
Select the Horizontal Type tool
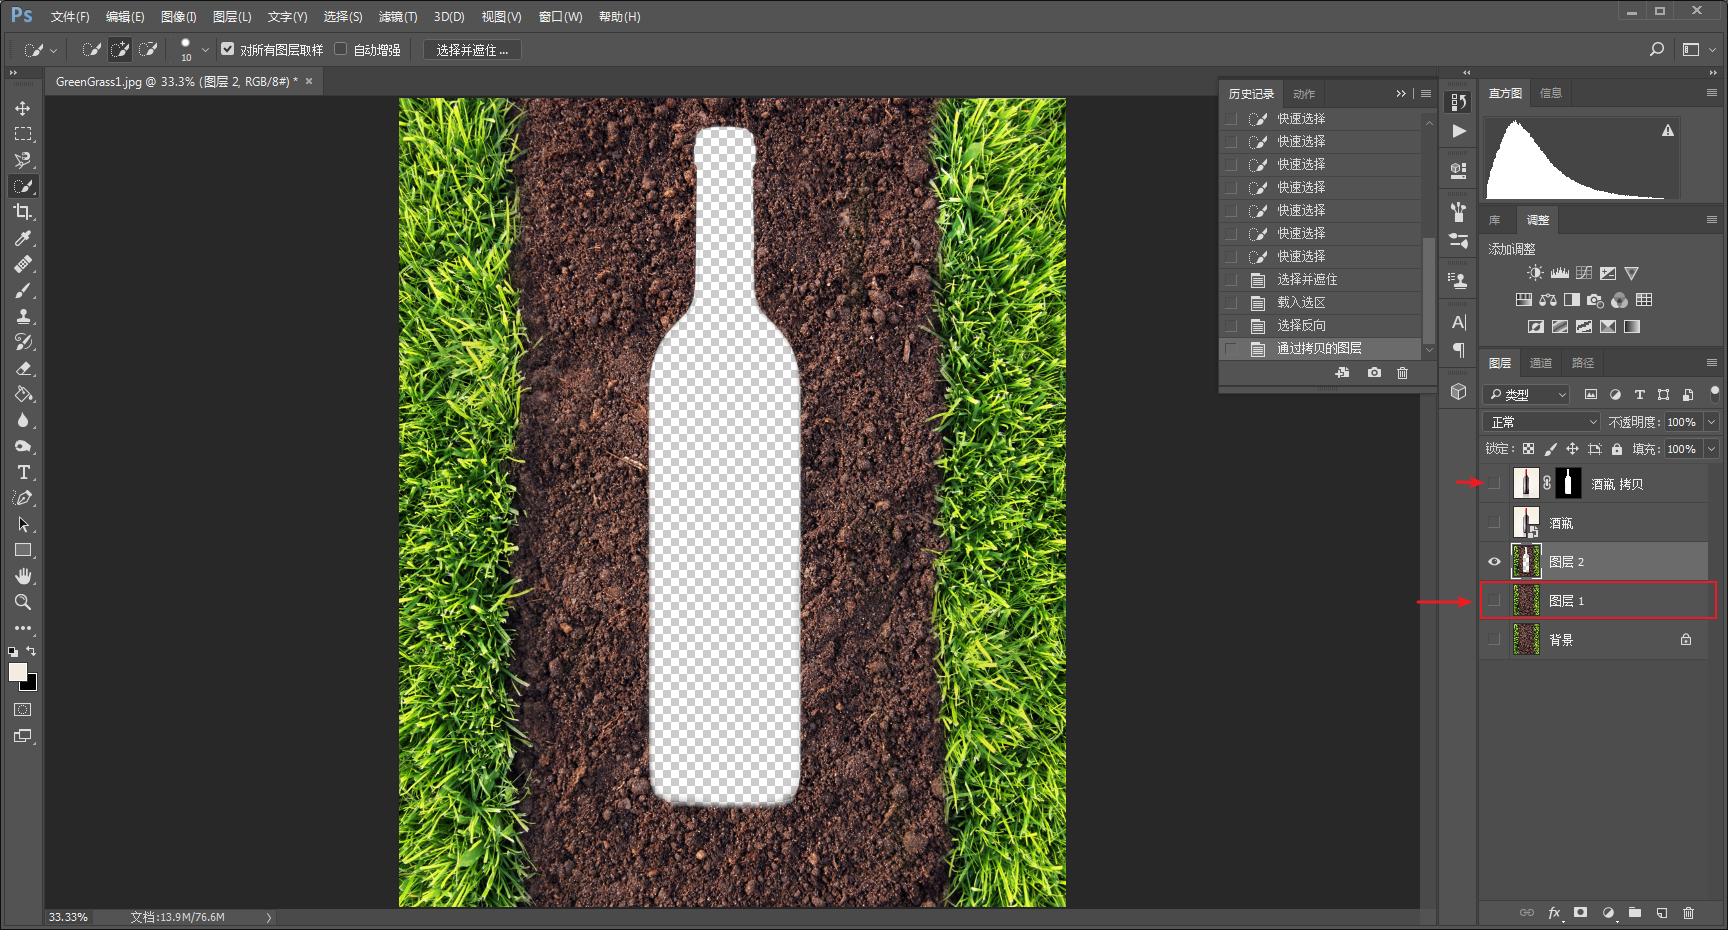(23, 472)
